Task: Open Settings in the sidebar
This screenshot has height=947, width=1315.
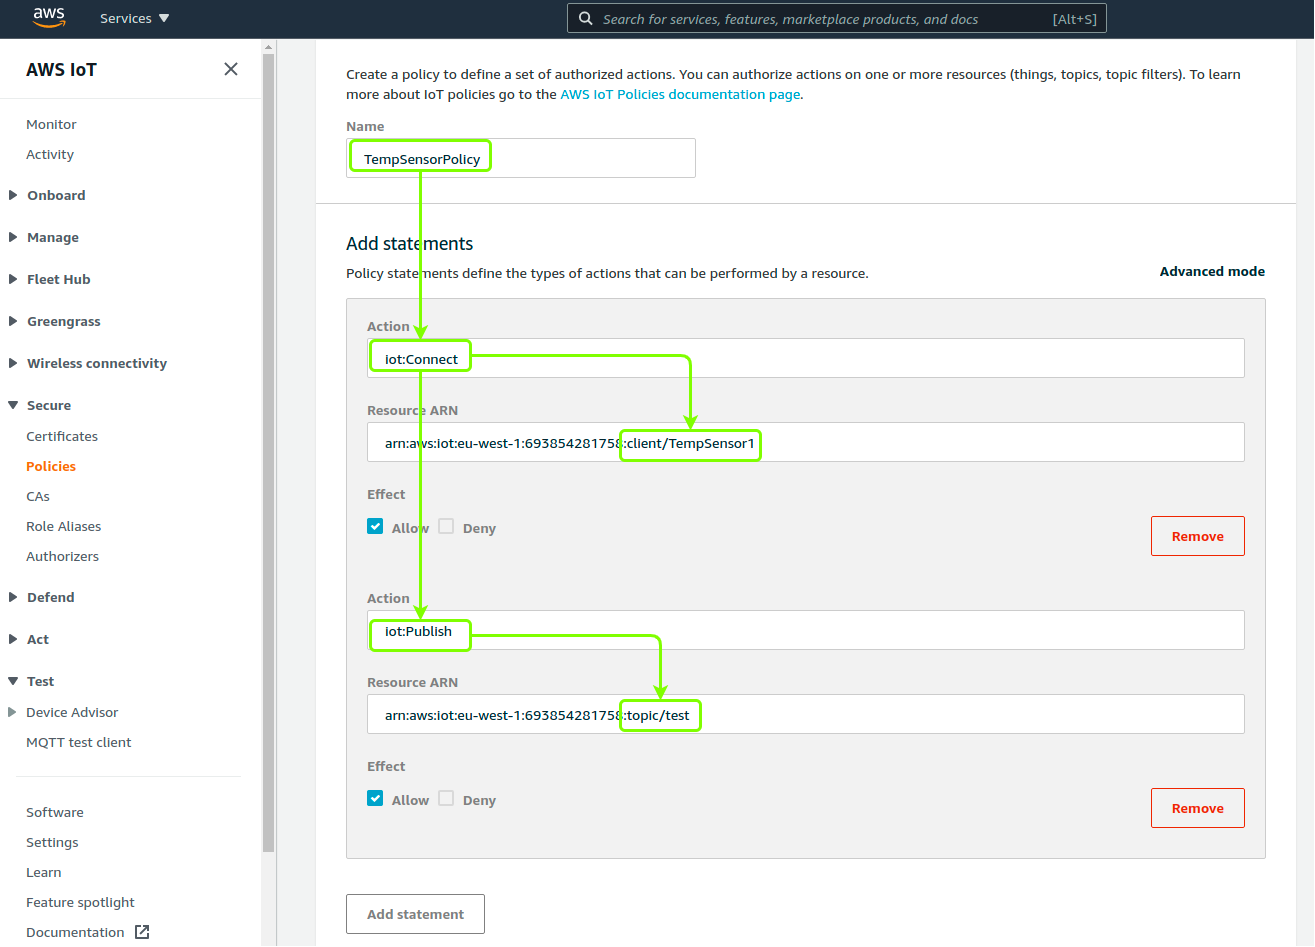Action: (52, 842)
